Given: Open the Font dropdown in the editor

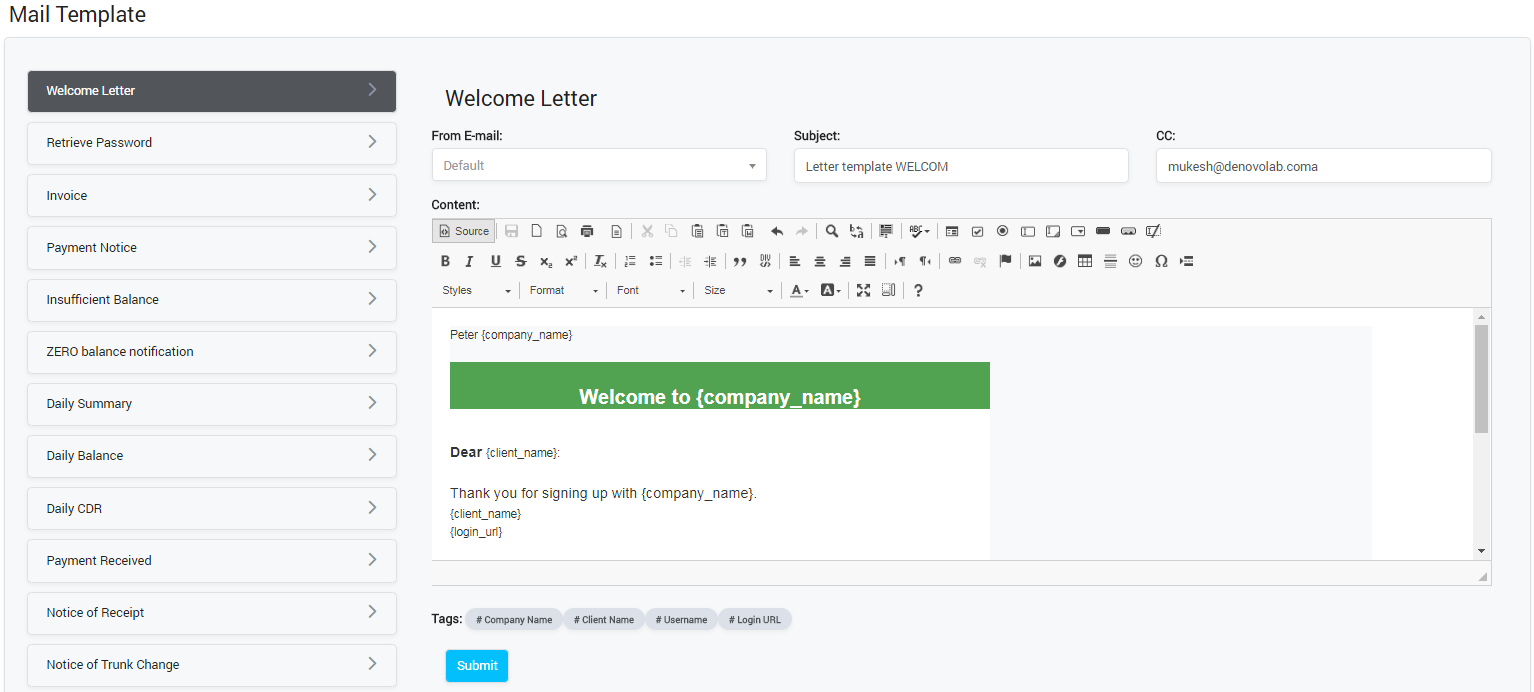Looking at the screenshot, I should coord(650,290).
